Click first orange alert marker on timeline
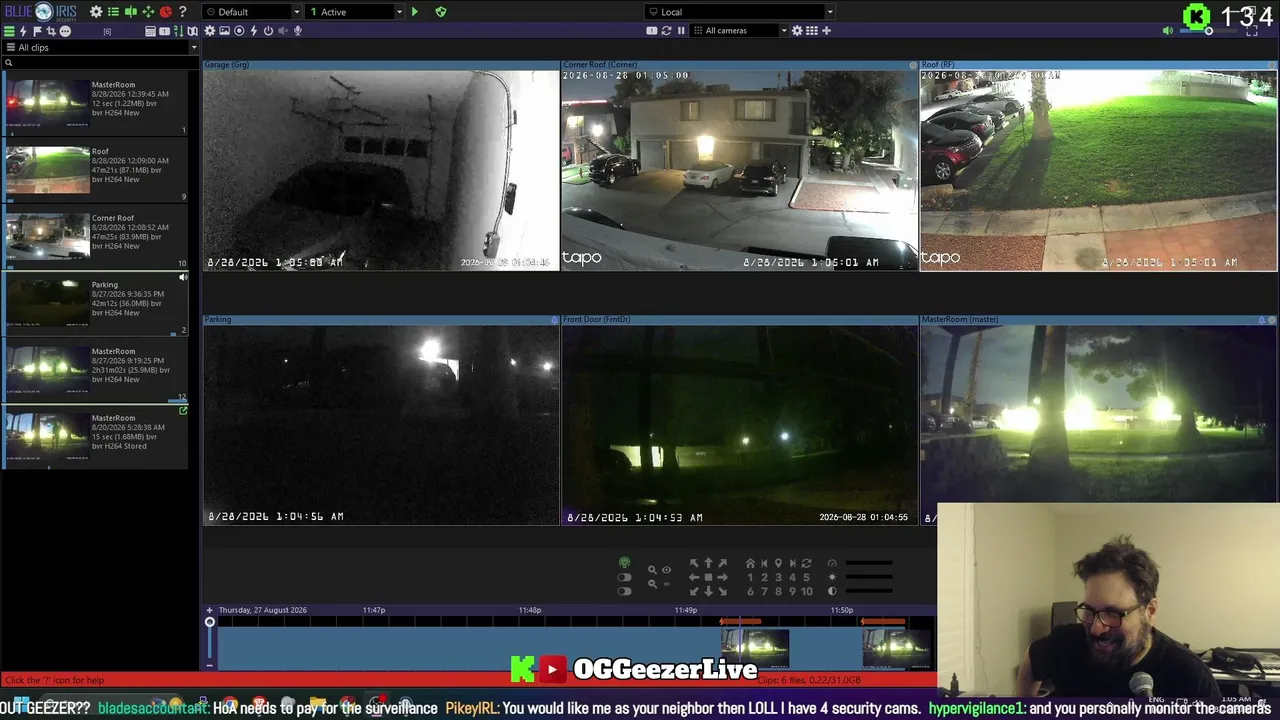1280x720 pixels. (x=741, y=622)
